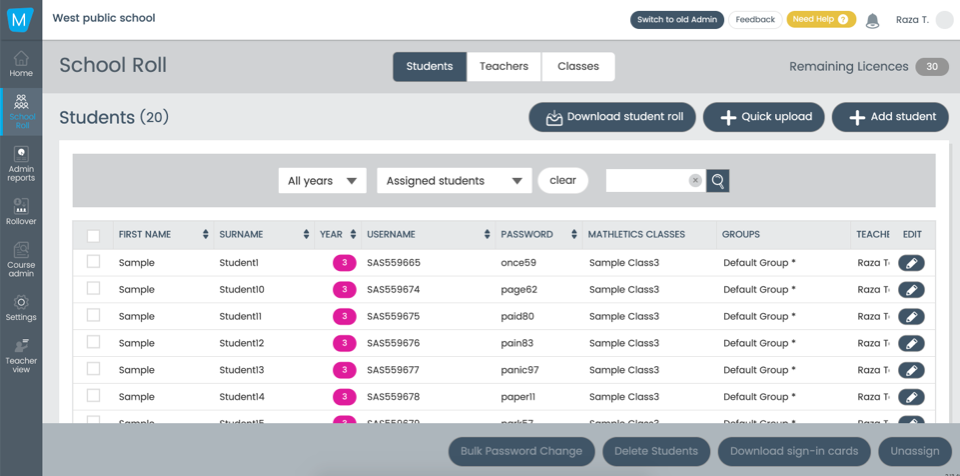Edit Student1 with pencil icon
Image resolution: width=960 pixels, height=476 pixels.
click(911, 263)
